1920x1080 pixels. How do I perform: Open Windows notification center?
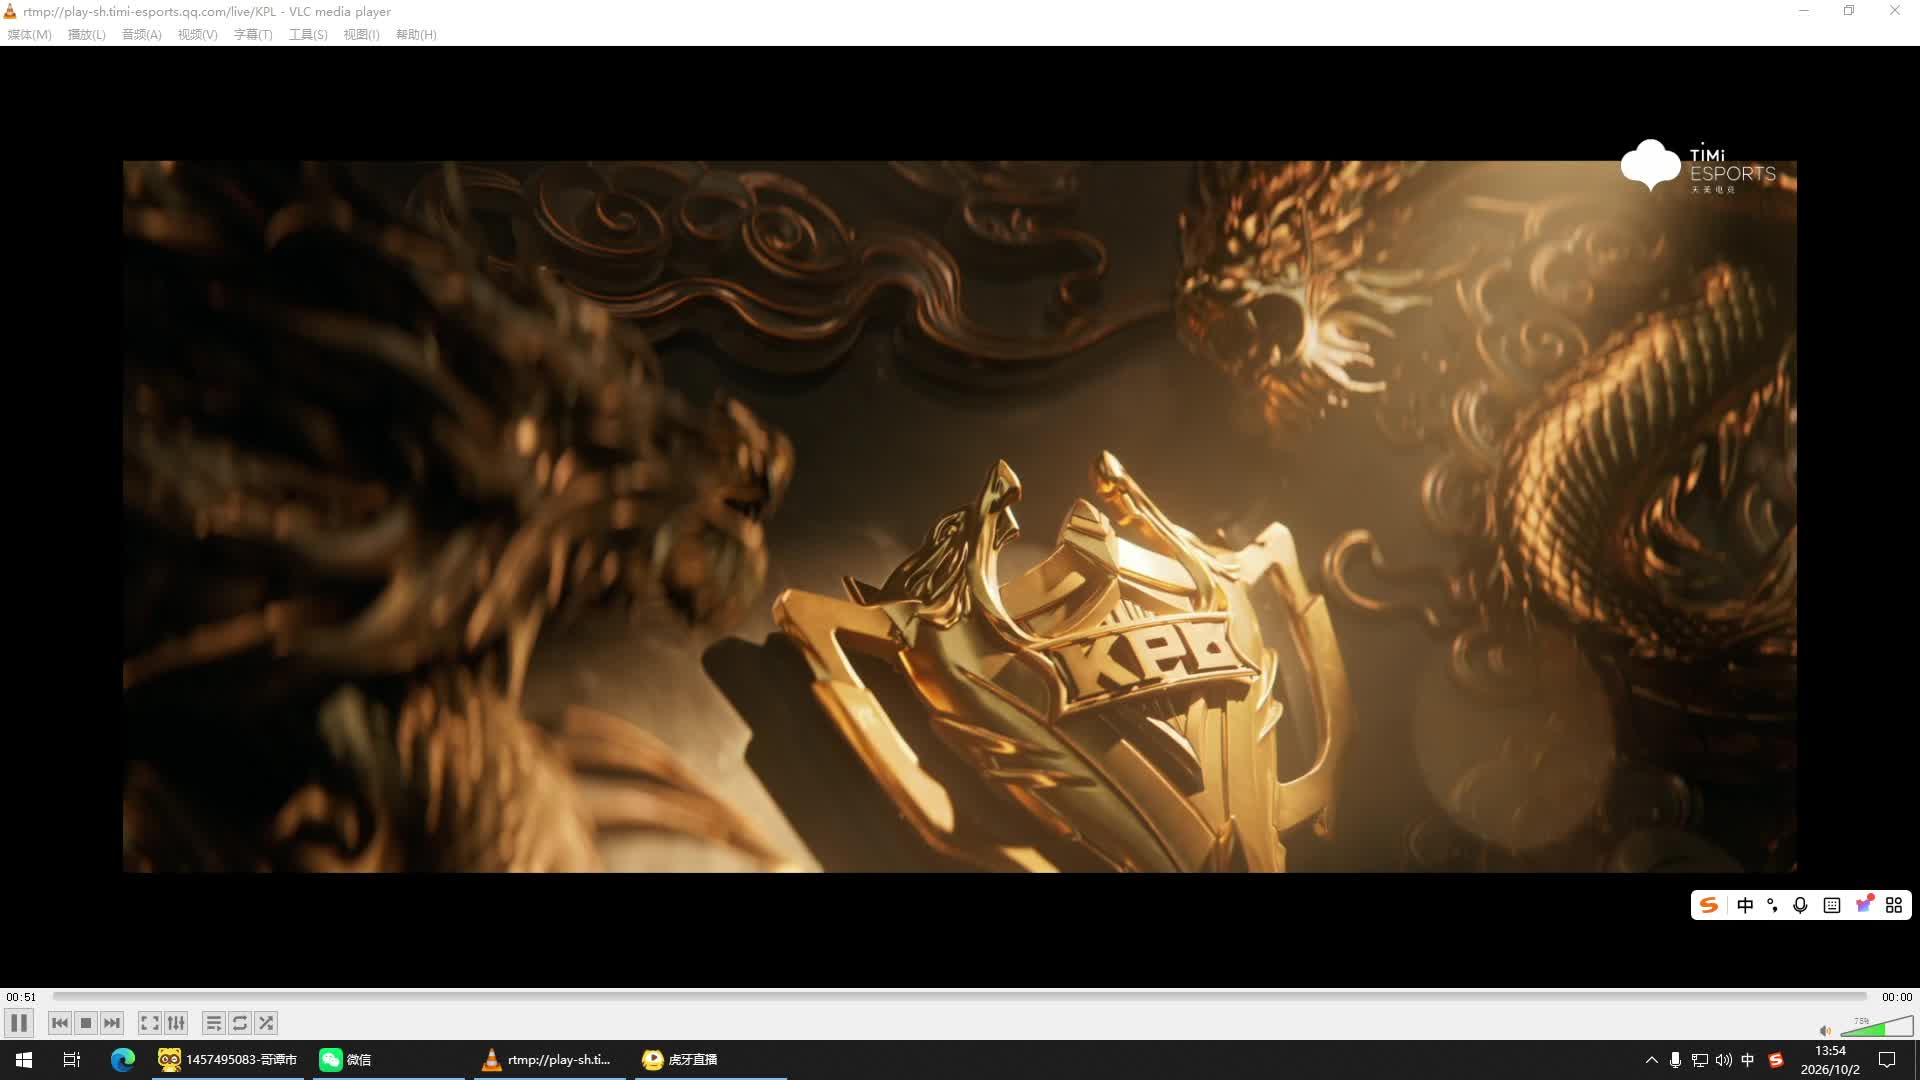[1887, 1060]
